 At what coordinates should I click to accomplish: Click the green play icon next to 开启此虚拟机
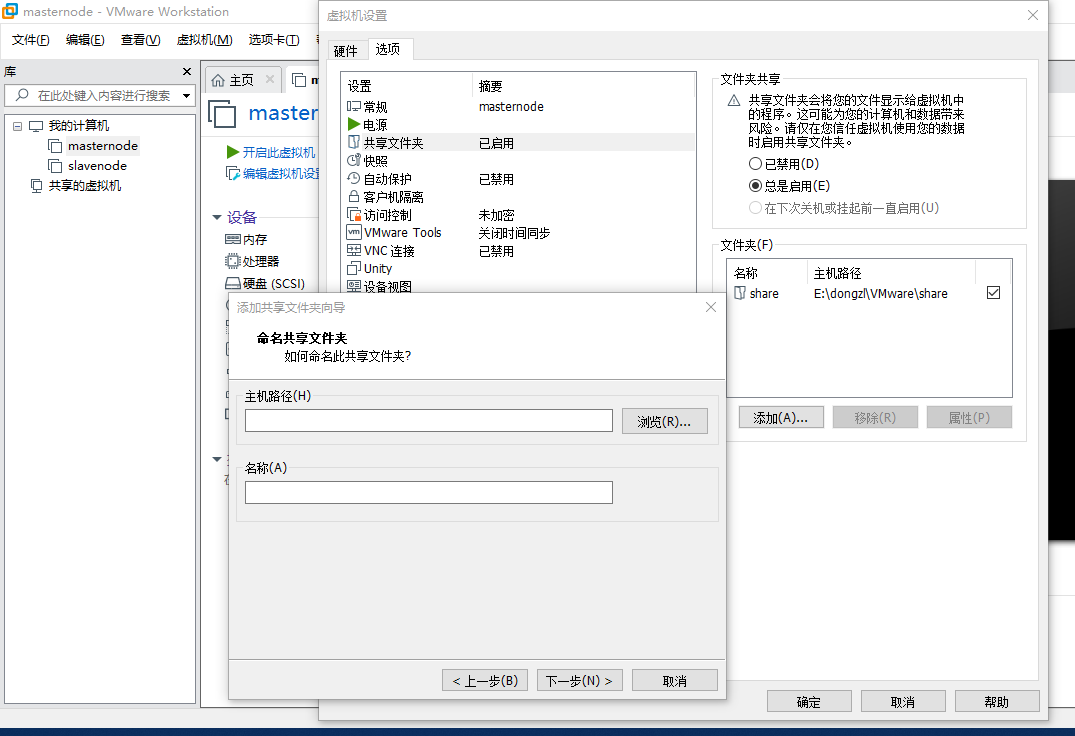click(x=232, y=152)
